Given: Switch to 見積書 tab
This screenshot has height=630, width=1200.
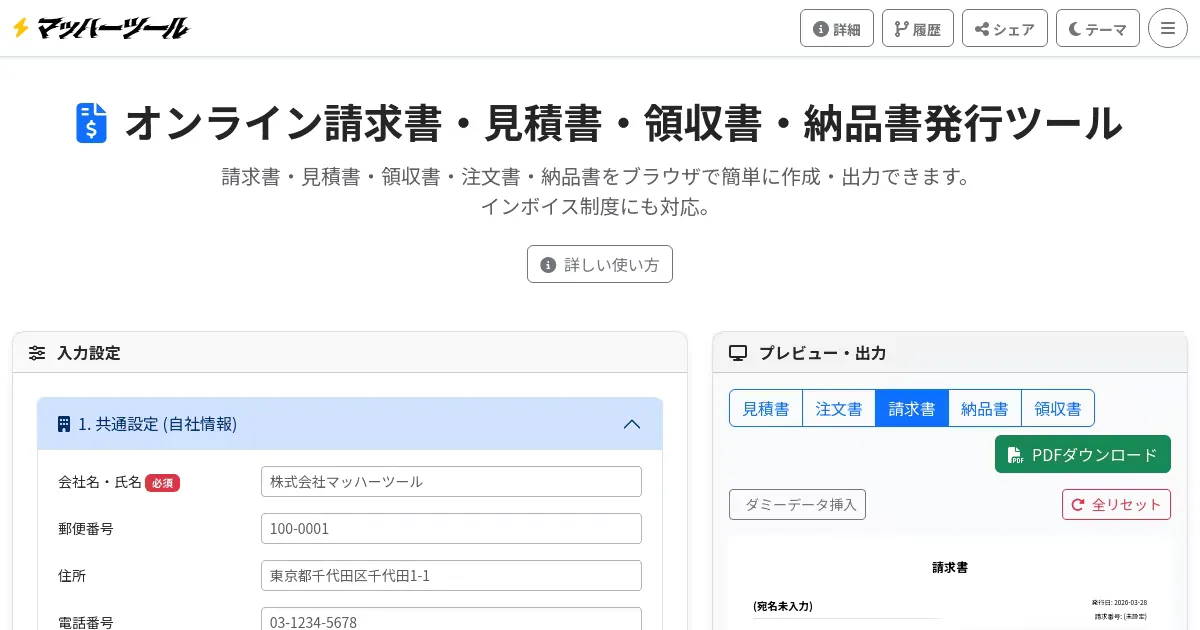Looking at the screenshot, I should click(766, 408).
